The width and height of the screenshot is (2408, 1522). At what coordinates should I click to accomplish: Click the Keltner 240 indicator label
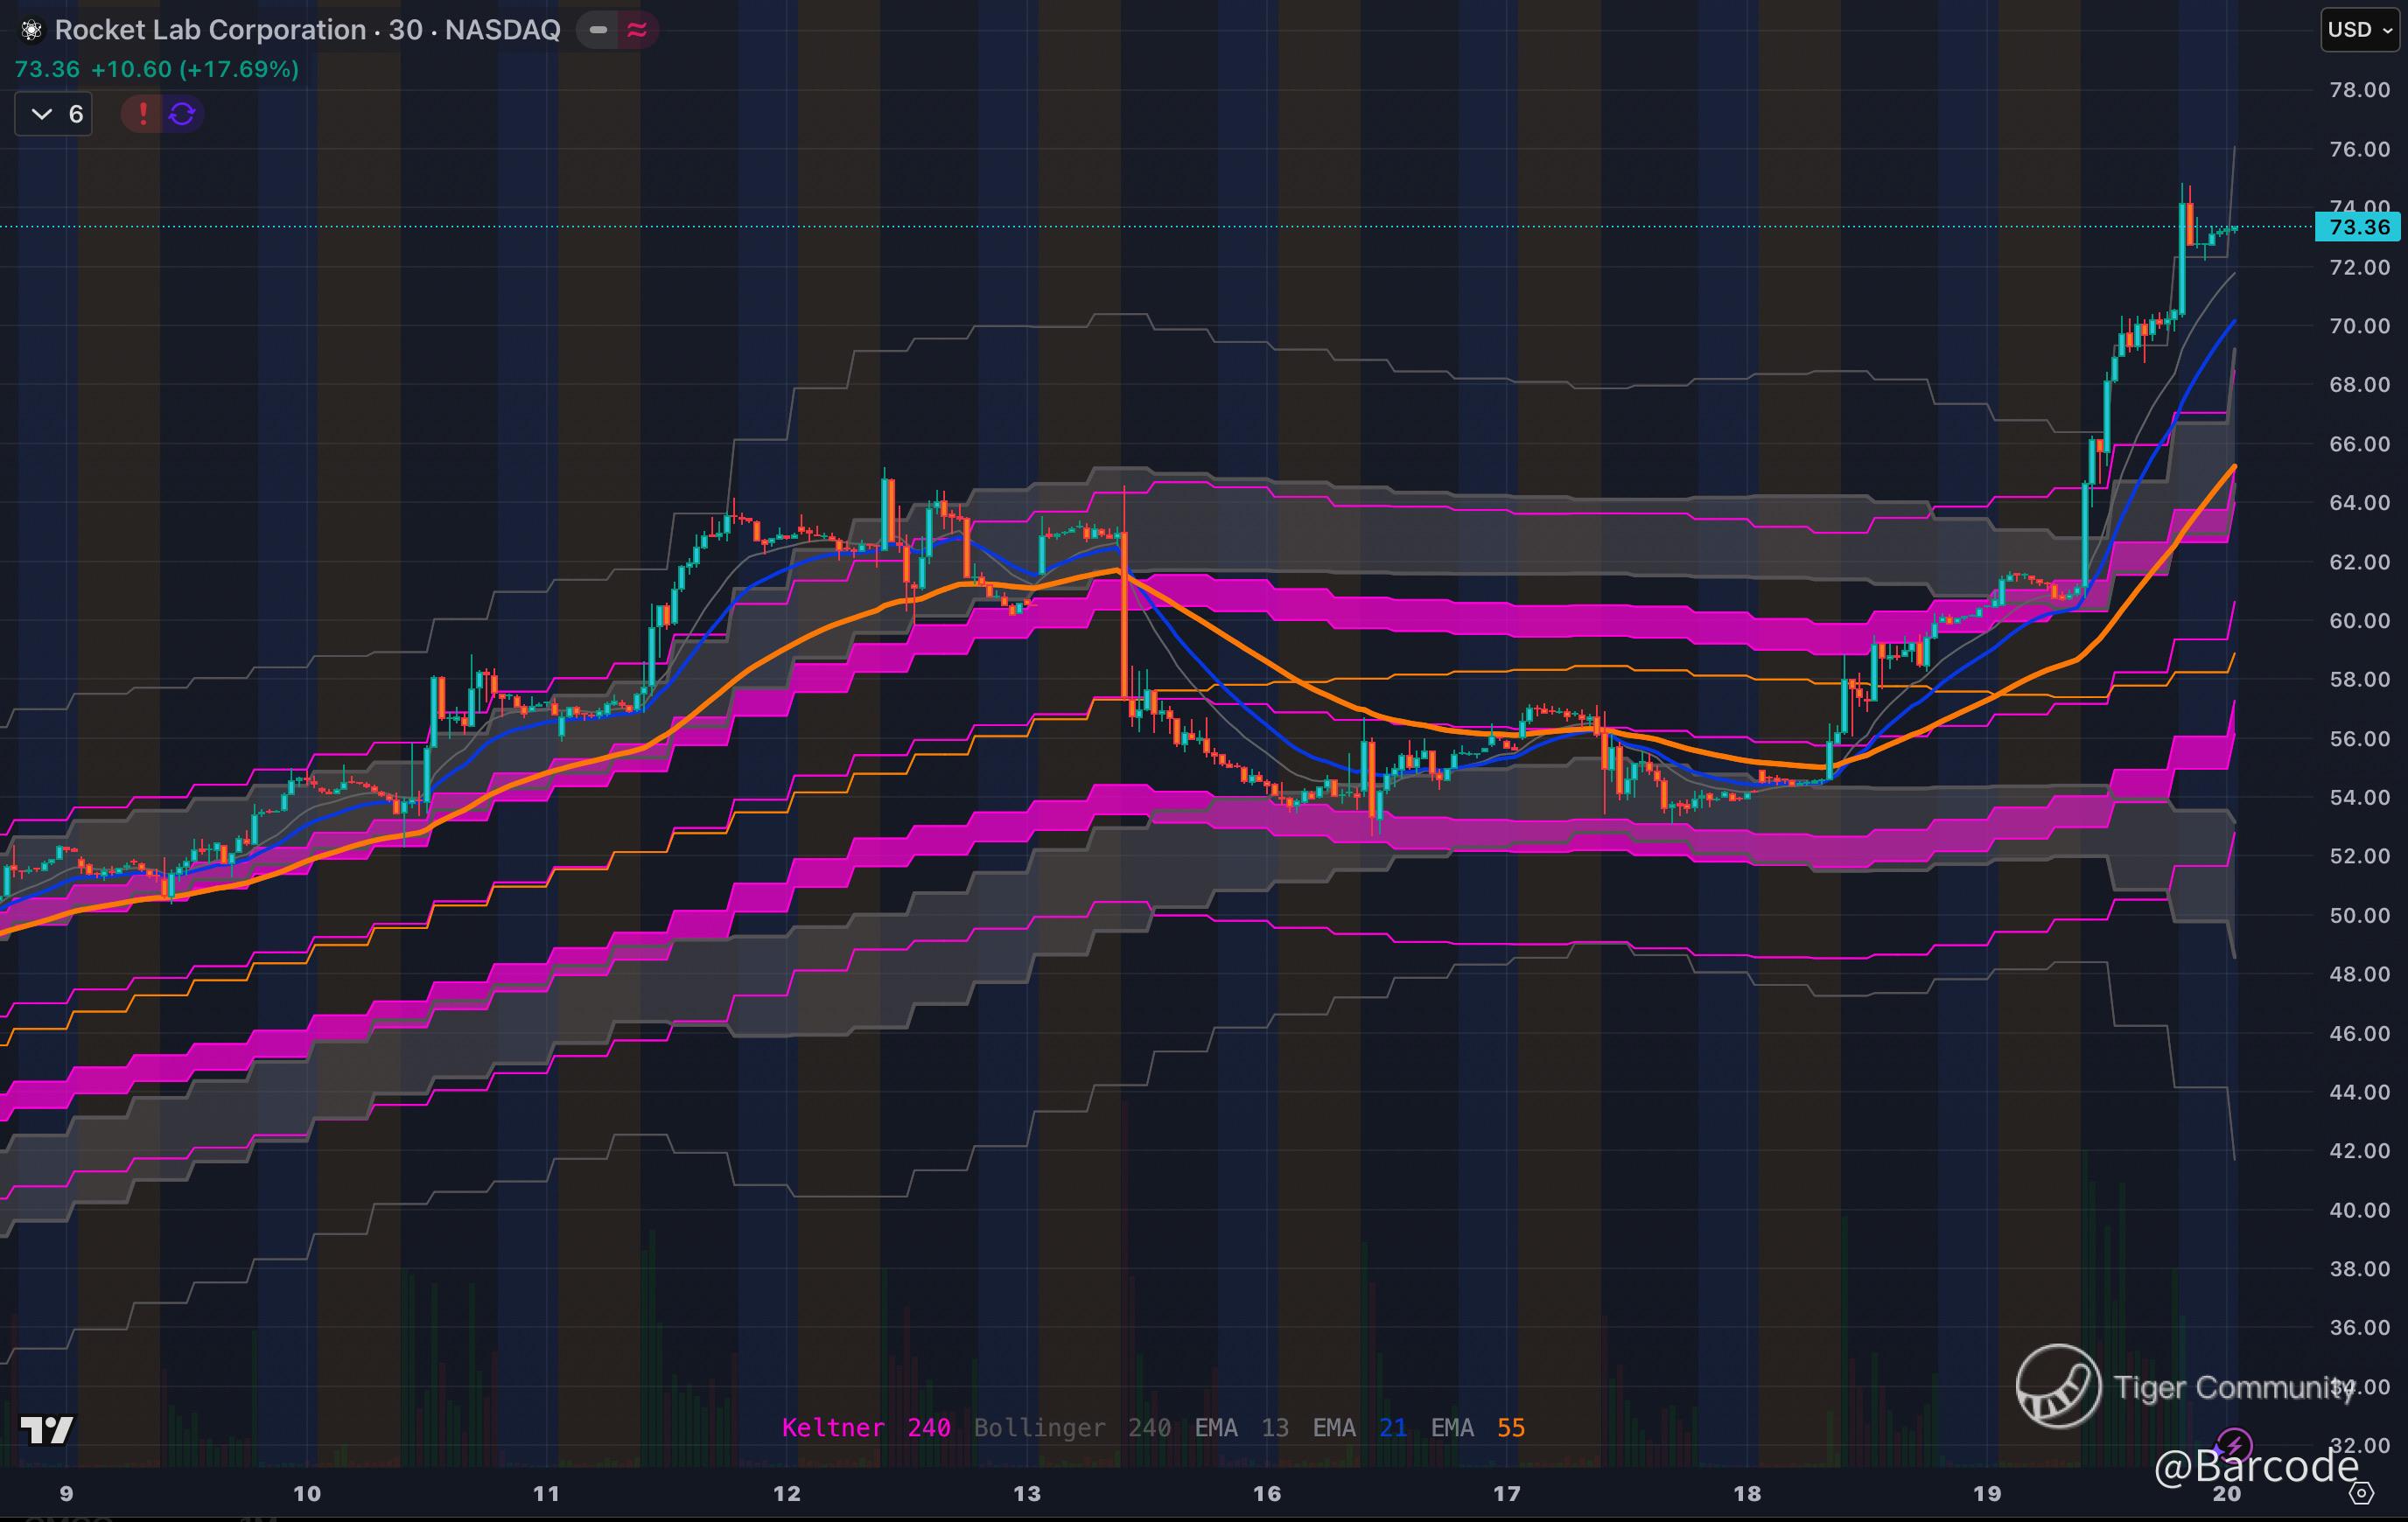point(865,1428)
